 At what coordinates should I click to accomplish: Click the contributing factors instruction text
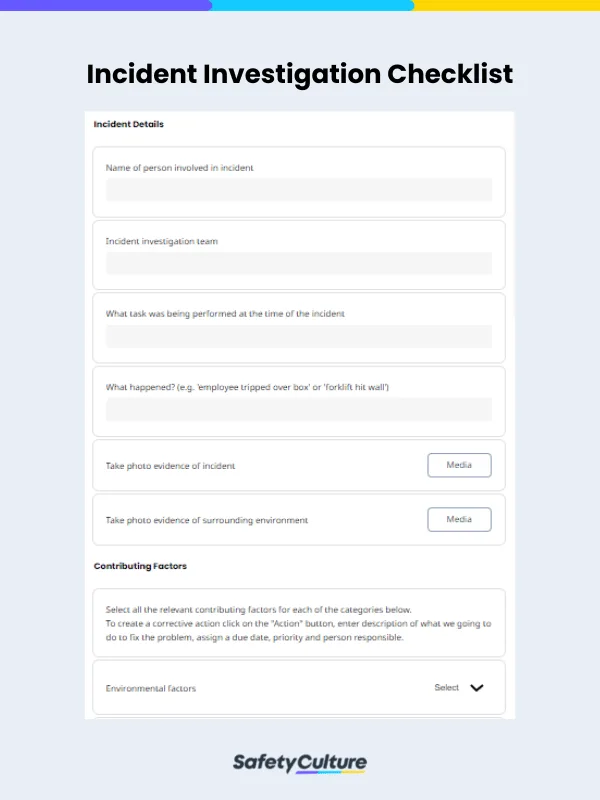[298, 623]
